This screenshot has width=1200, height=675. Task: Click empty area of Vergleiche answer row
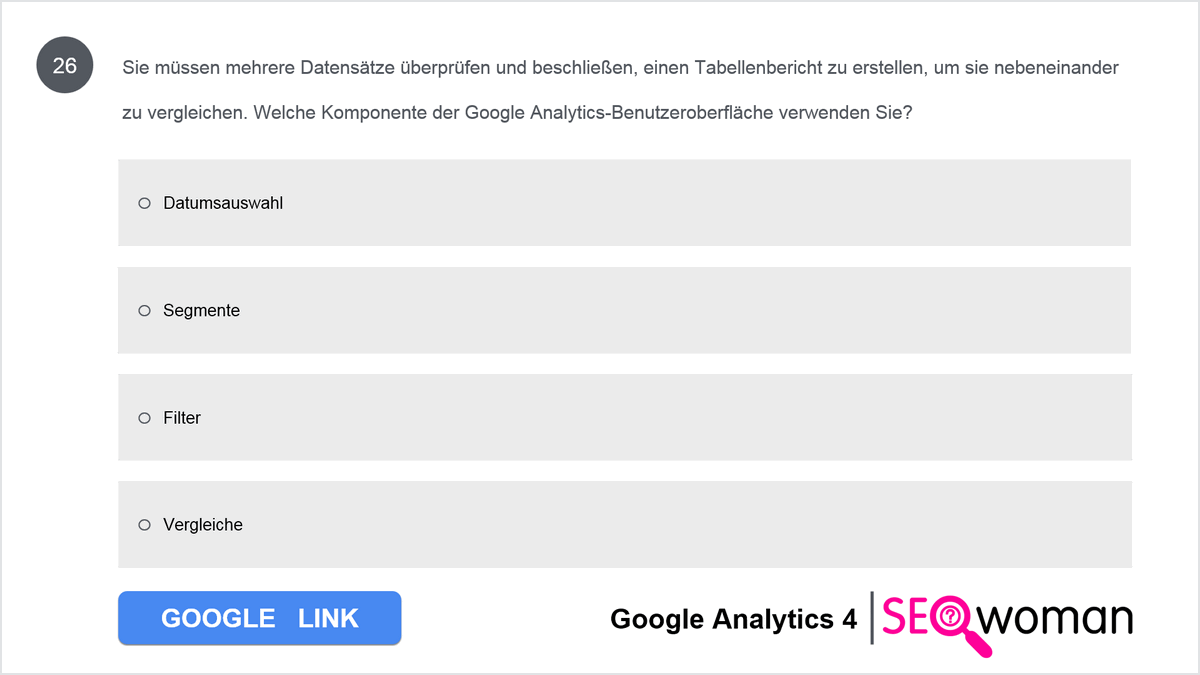(x=700, y=525)
